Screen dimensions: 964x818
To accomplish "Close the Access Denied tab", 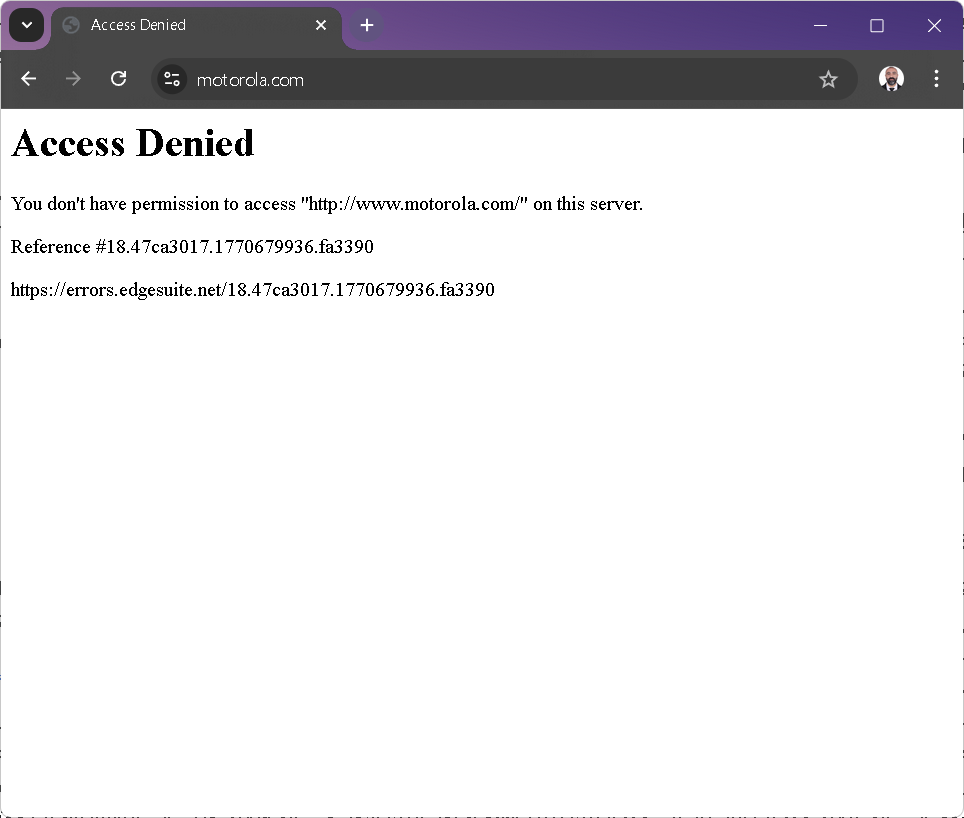I will pyautogui.click(x=321, y=25).
